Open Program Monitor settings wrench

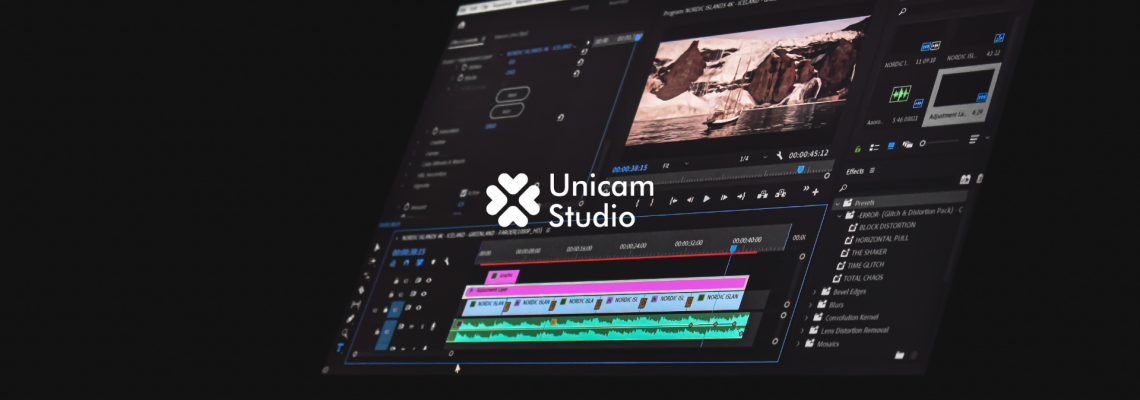779,155
